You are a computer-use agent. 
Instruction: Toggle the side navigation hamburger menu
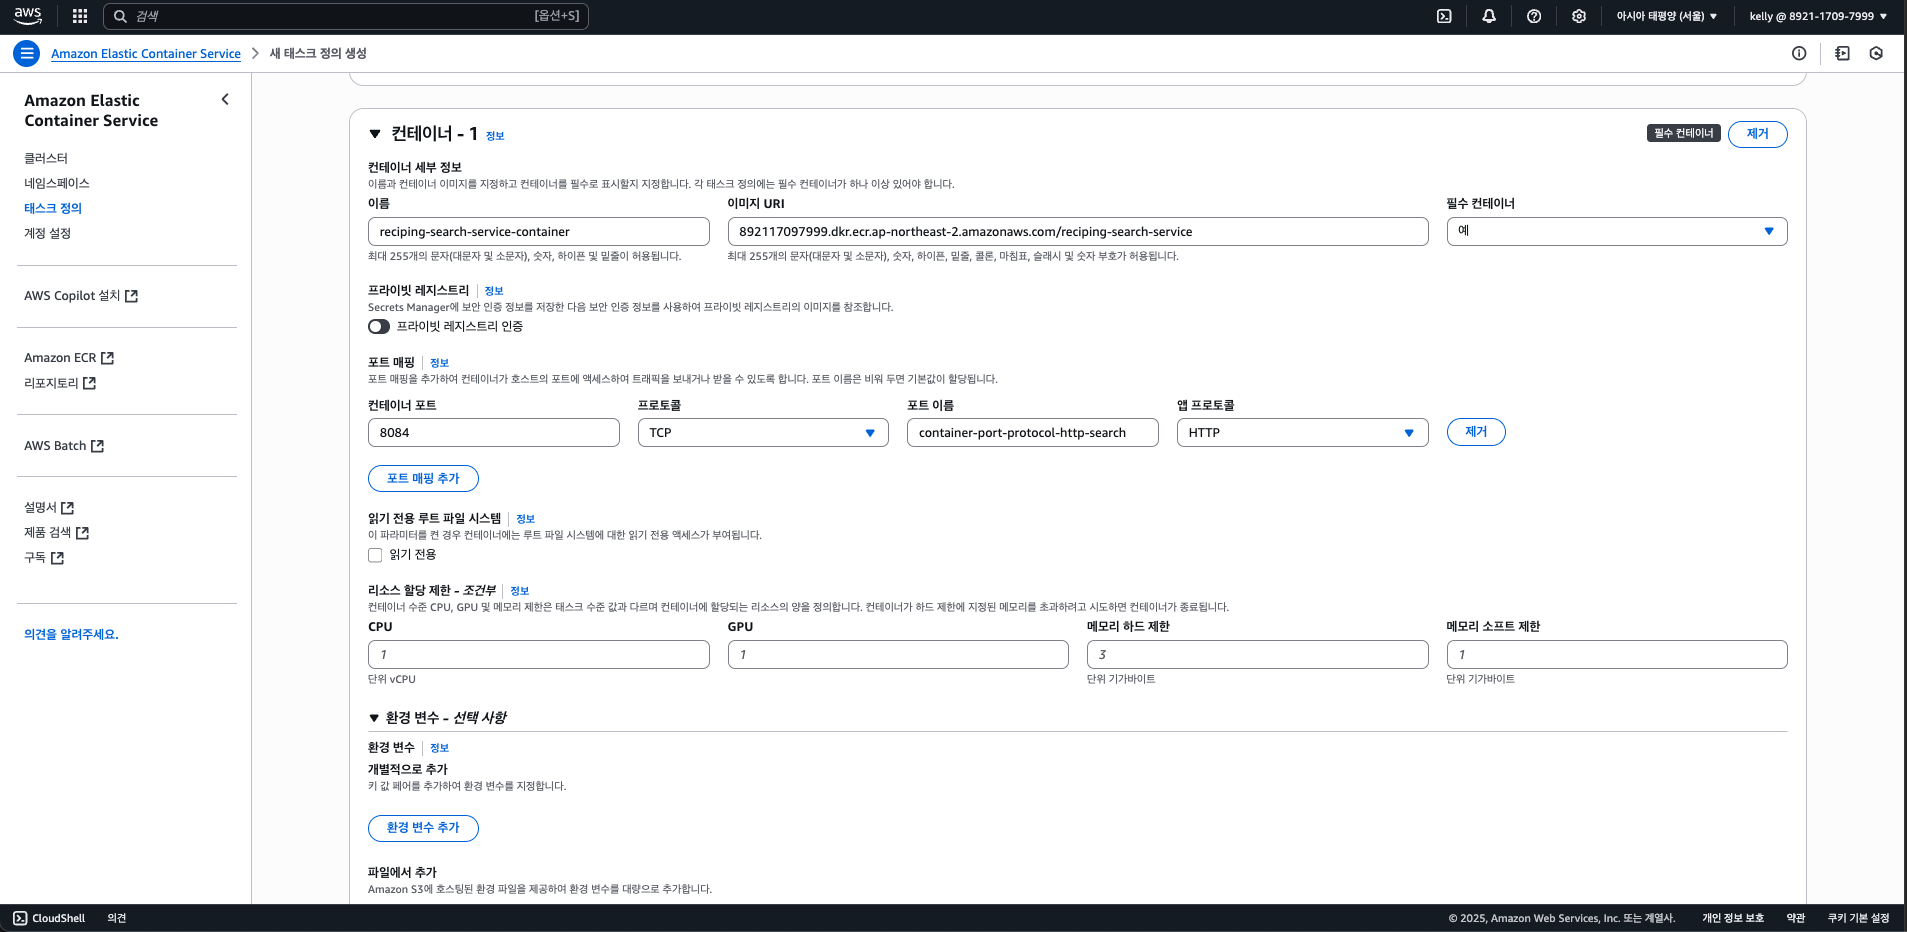point(27,53)
